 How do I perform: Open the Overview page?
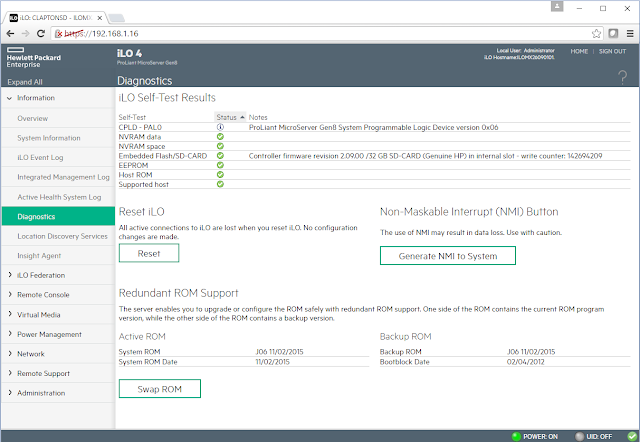point(33,118)
